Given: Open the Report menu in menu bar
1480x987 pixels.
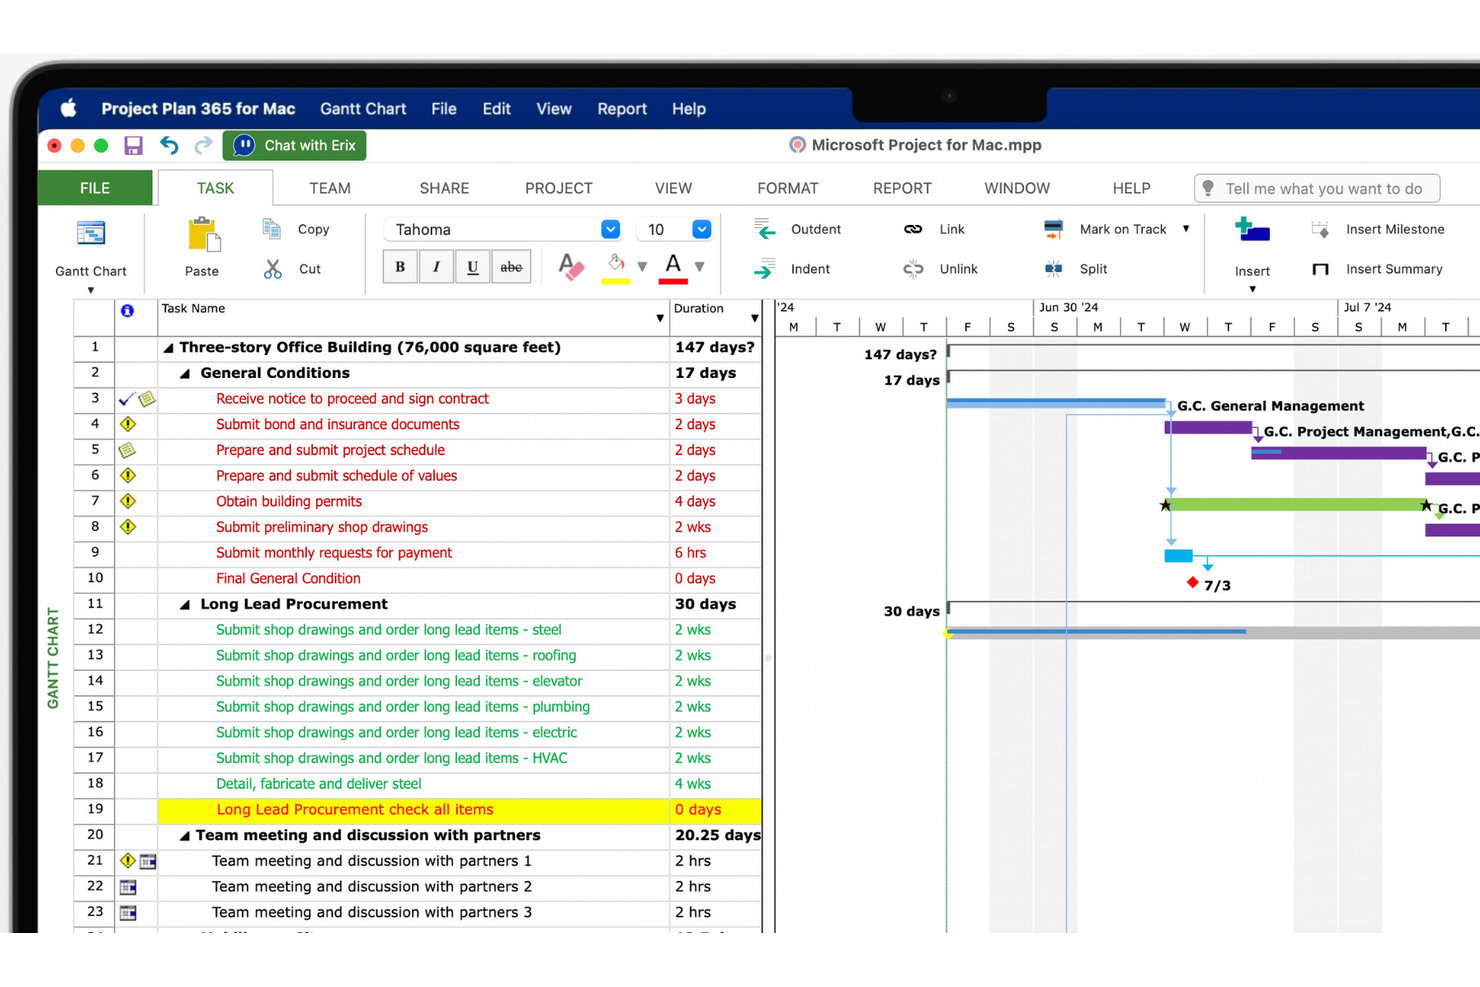Looking at the screenshot, I should (x=622, y=109).
